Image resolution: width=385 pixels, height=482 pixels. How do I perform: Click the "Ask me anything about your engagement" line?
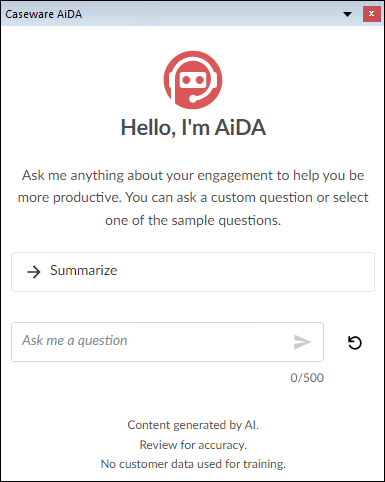coord(193,176)
